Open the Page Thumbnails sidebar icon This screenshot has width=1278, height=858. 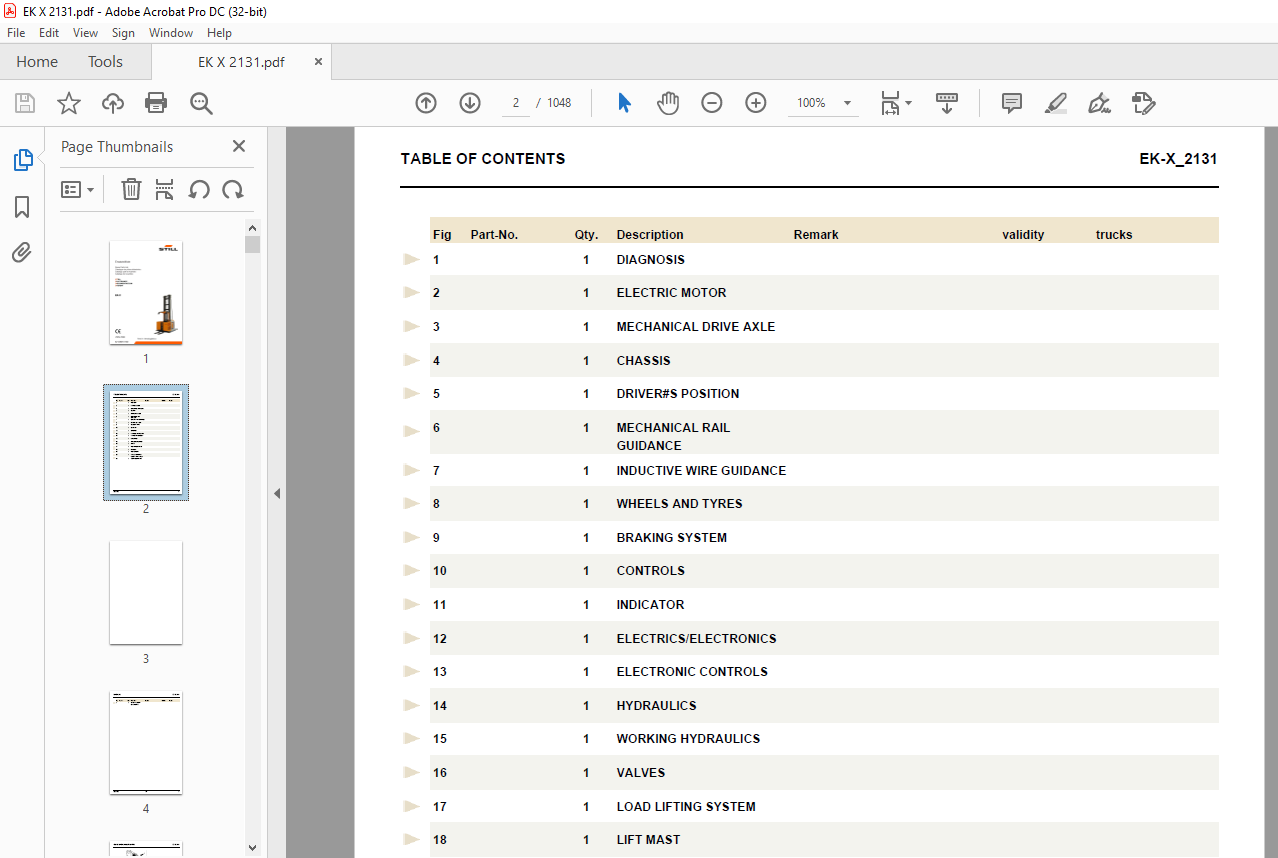(x=22, y=160)
